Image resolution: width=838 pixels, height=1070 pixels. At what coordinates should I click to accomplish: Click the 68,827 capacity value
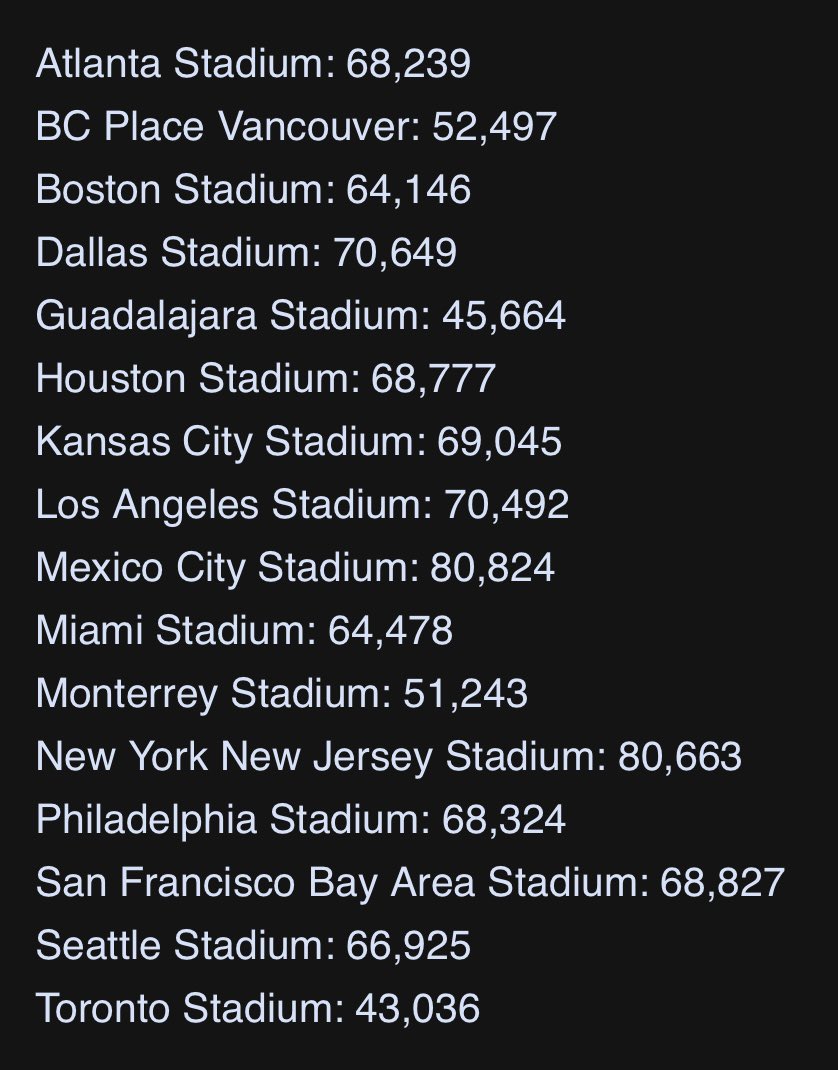point(723,883)
